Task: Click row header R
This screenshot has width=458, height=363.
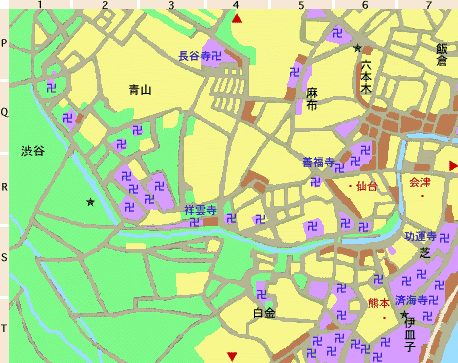Action: click(4, 187)
